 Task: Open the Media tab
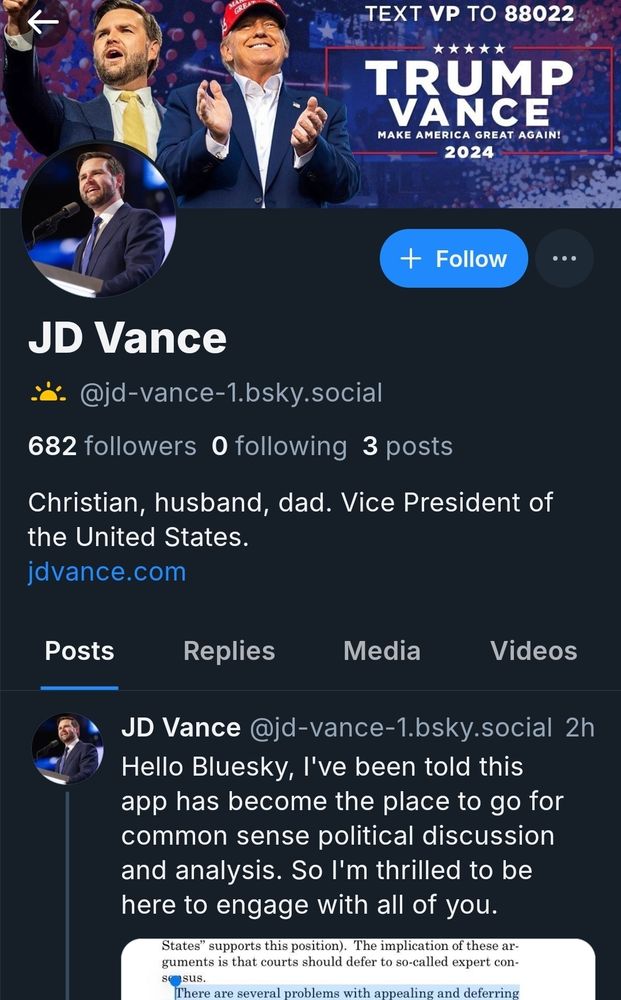coord(381,651)
